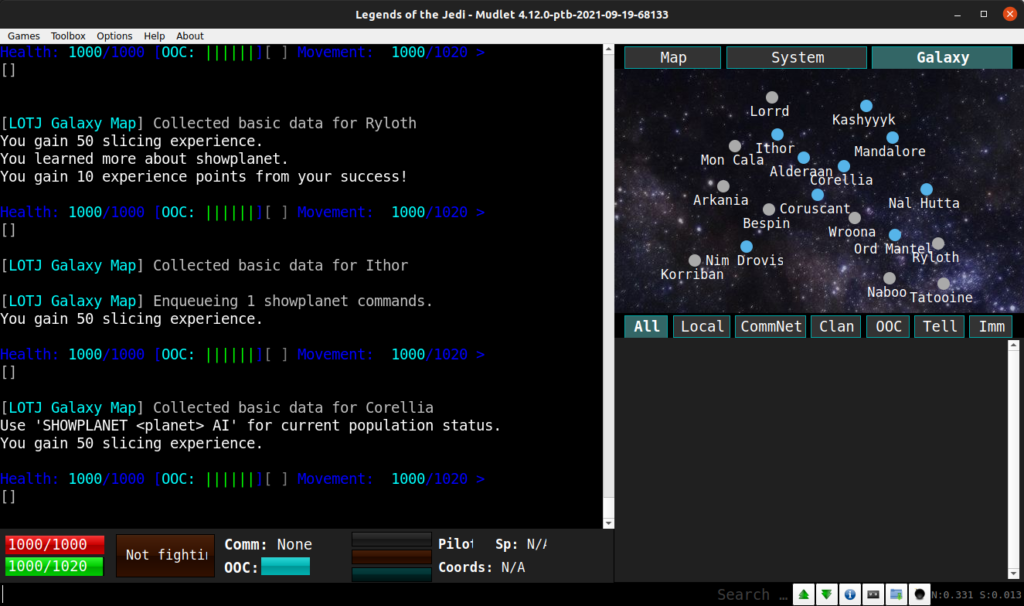Viewport: 1024px width, 606px height.
Task: Show the Tell chat tab
Action: pos(939,327)
